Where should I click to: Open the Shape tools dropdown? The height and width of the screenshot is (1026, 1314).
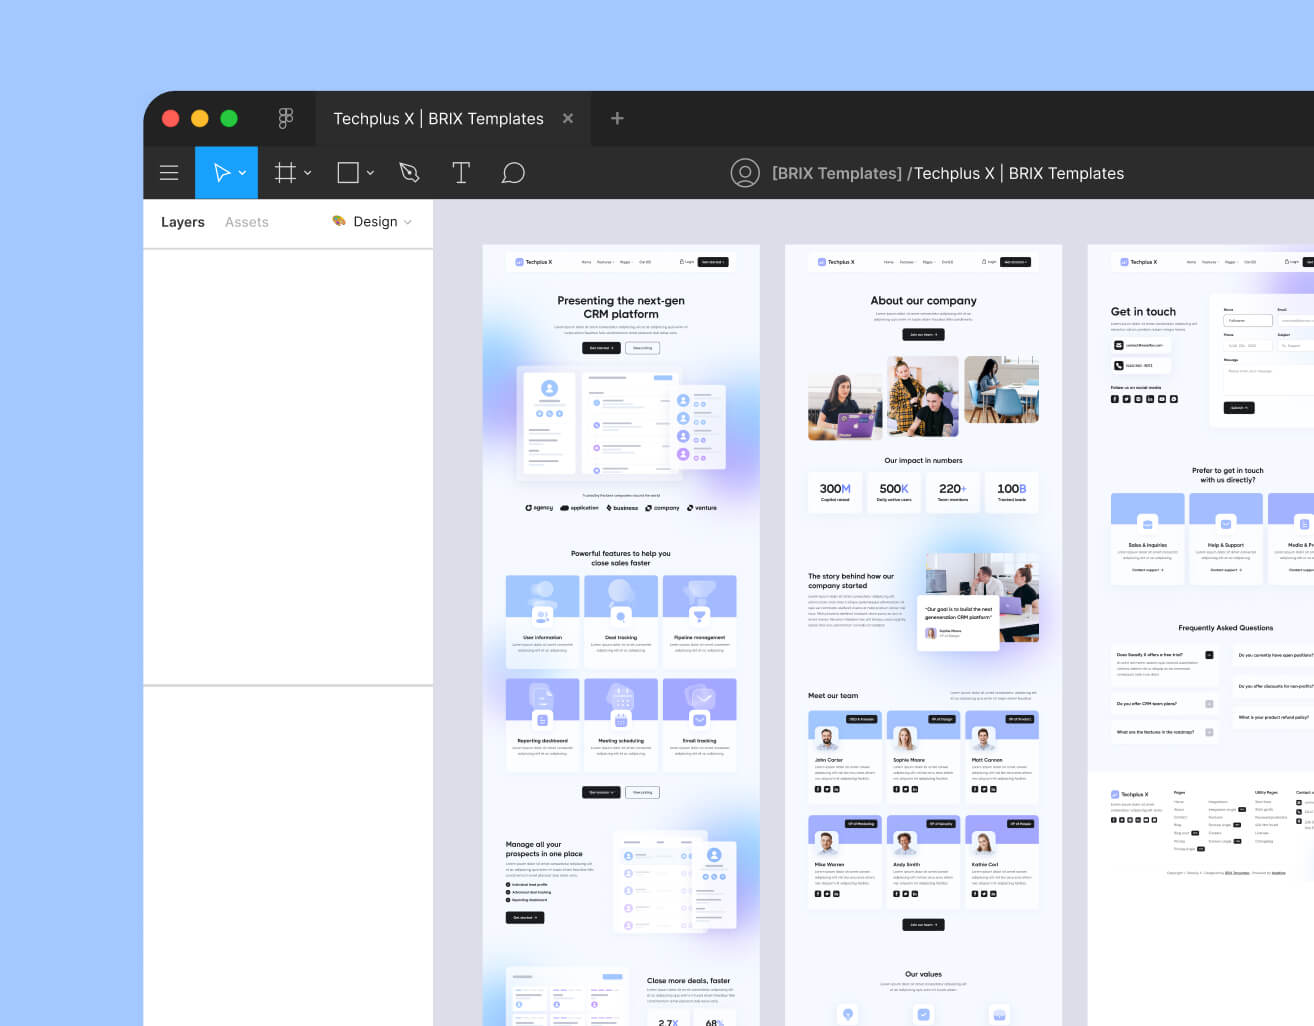369,172
